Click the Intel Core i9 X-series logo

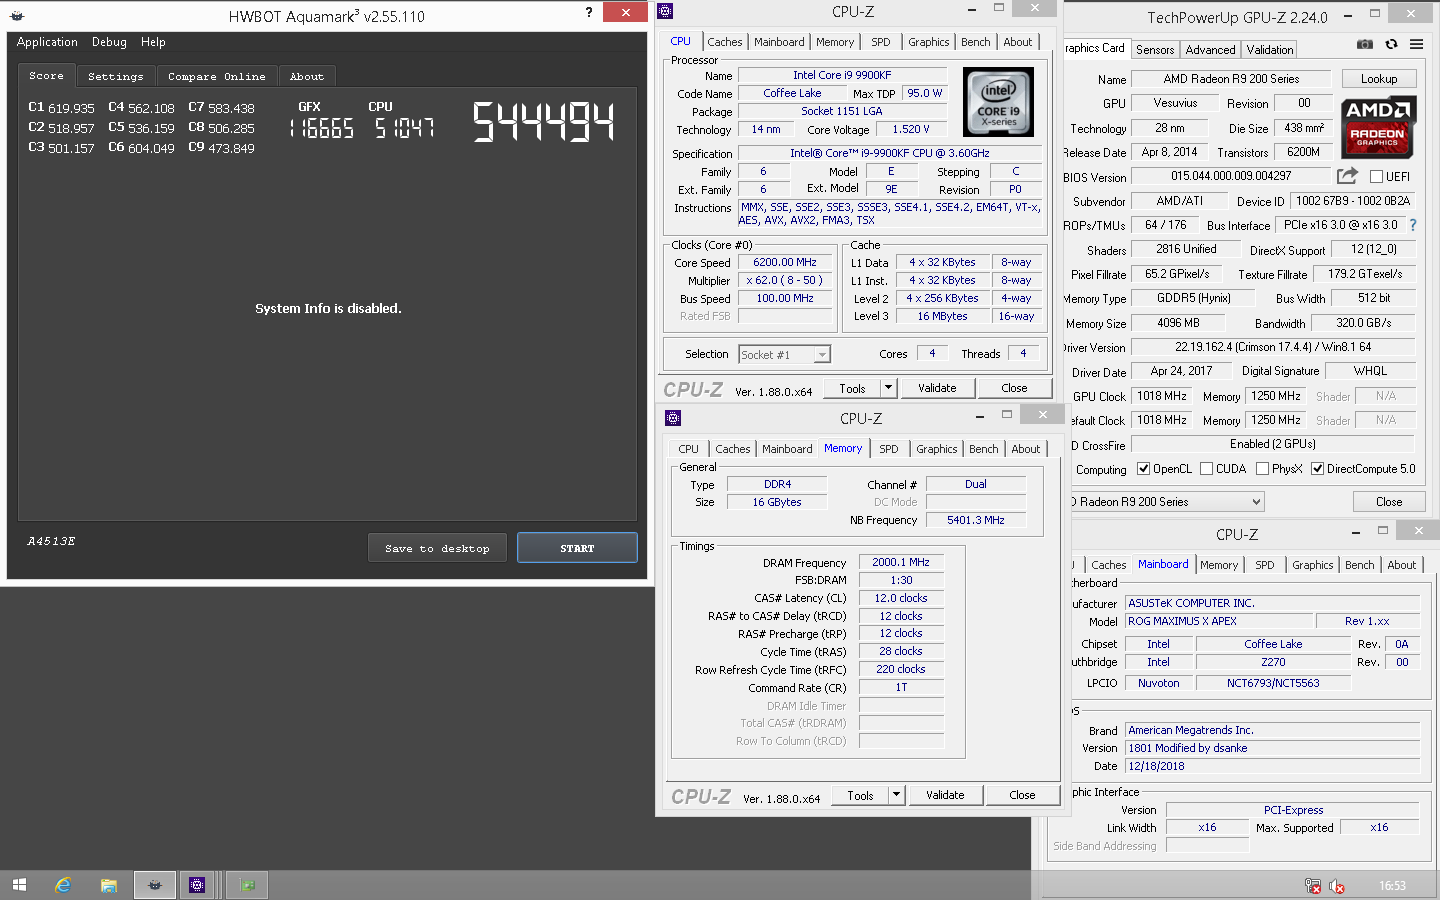click(998, 102)
